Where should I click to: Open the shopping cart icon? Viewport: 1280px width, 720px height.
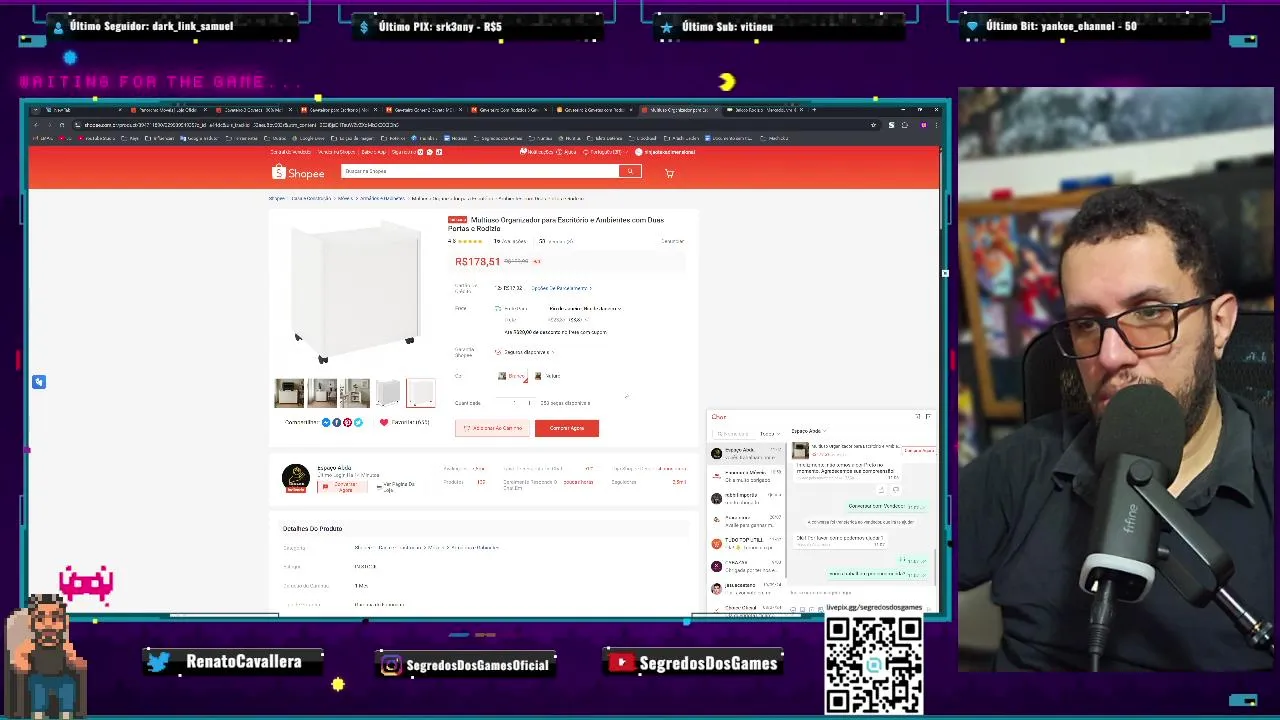(x=669, y=173)
